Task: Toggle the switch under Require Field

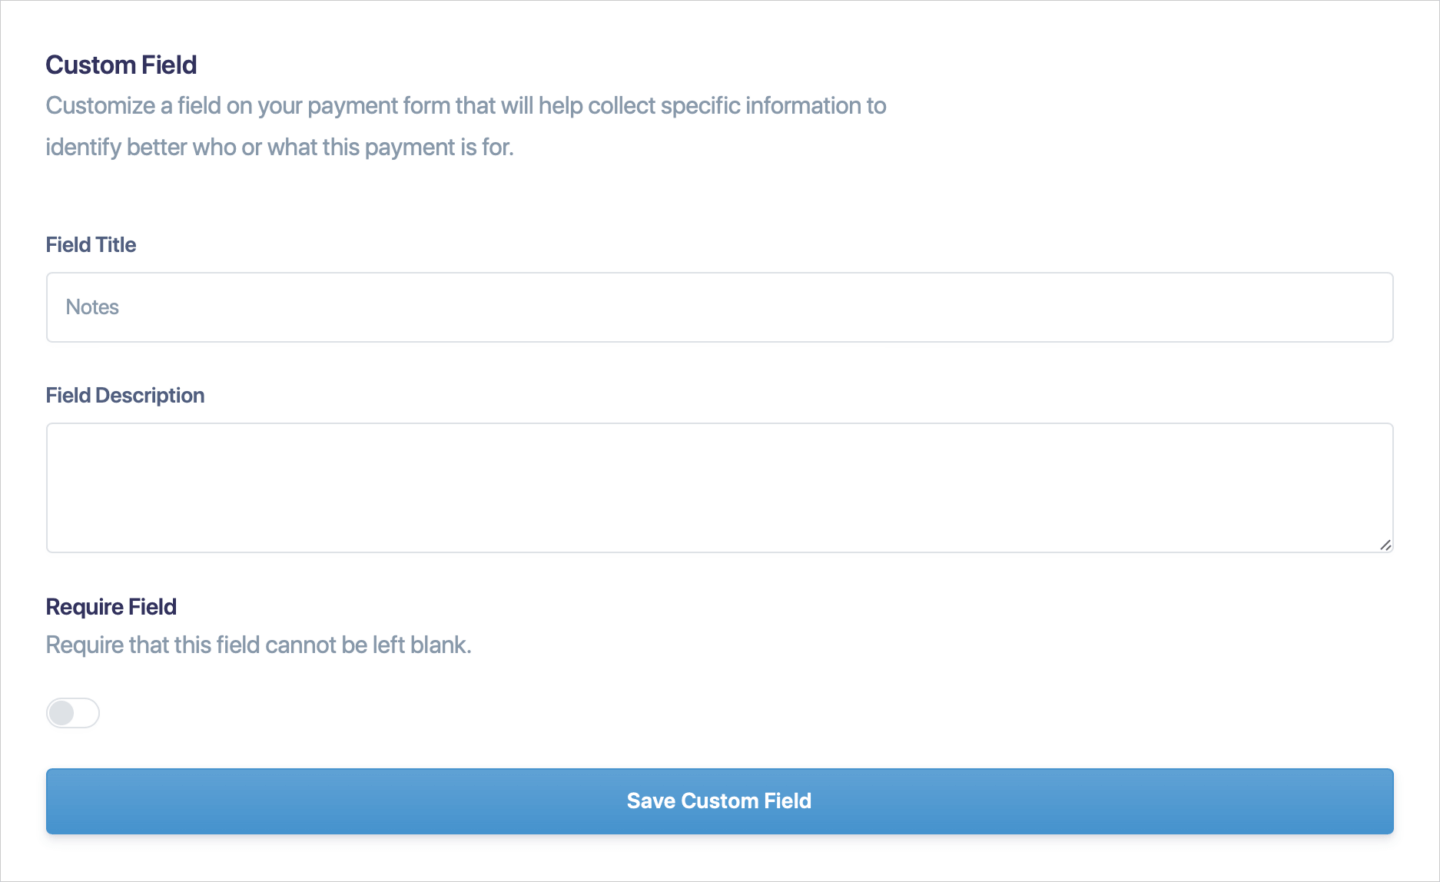Action: [72, 712]
